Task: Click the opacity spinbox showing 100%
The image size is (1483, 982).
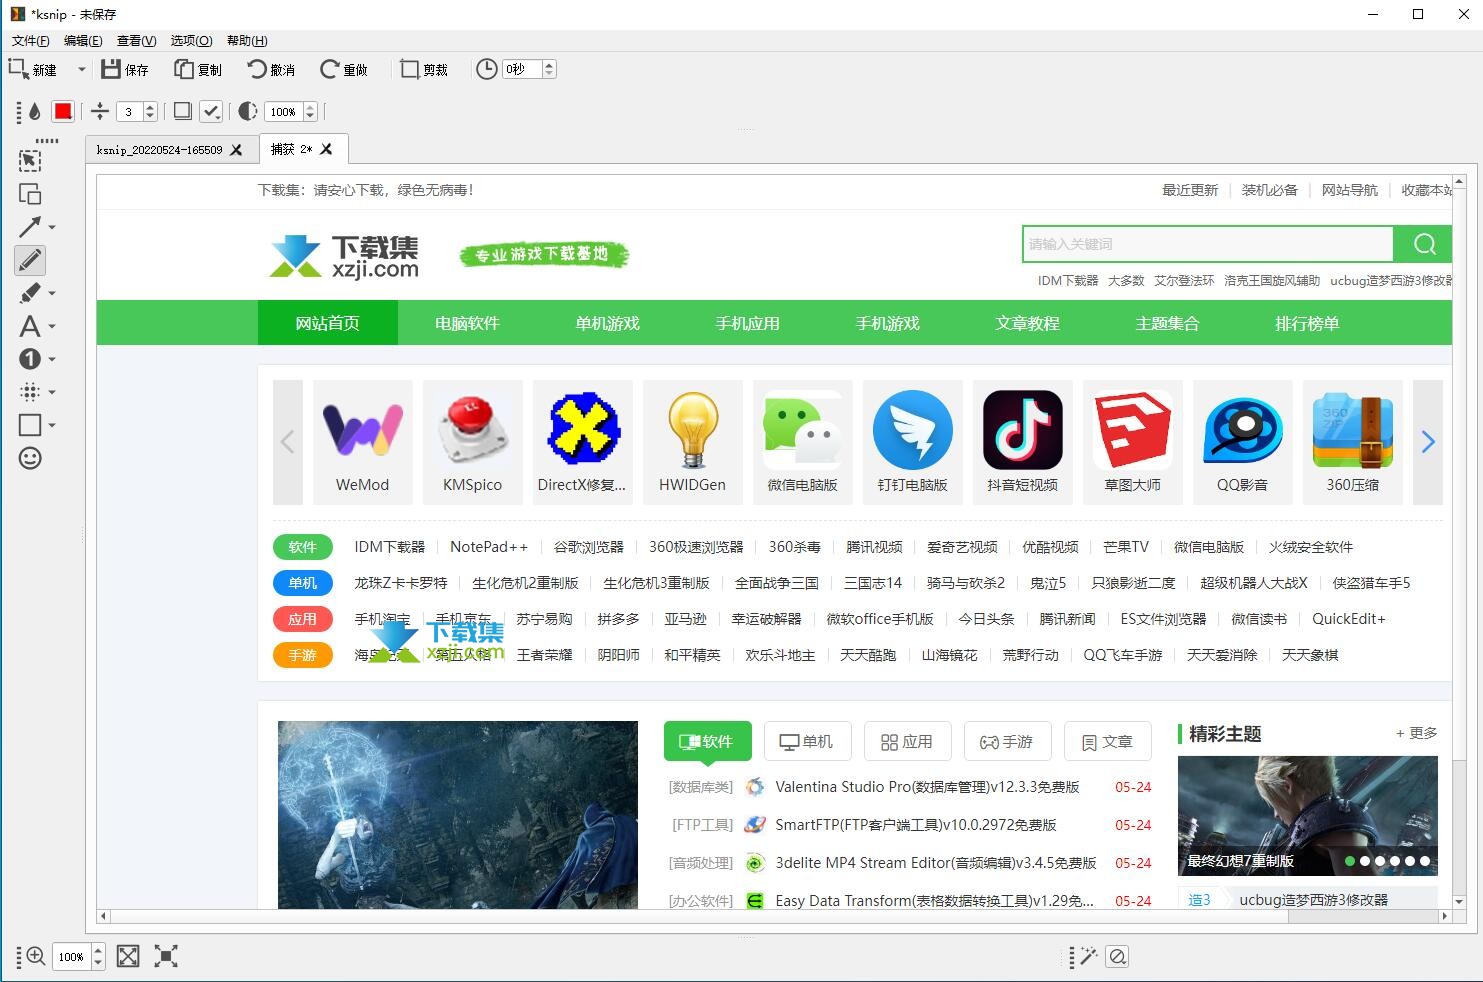Action: [291, 111]
